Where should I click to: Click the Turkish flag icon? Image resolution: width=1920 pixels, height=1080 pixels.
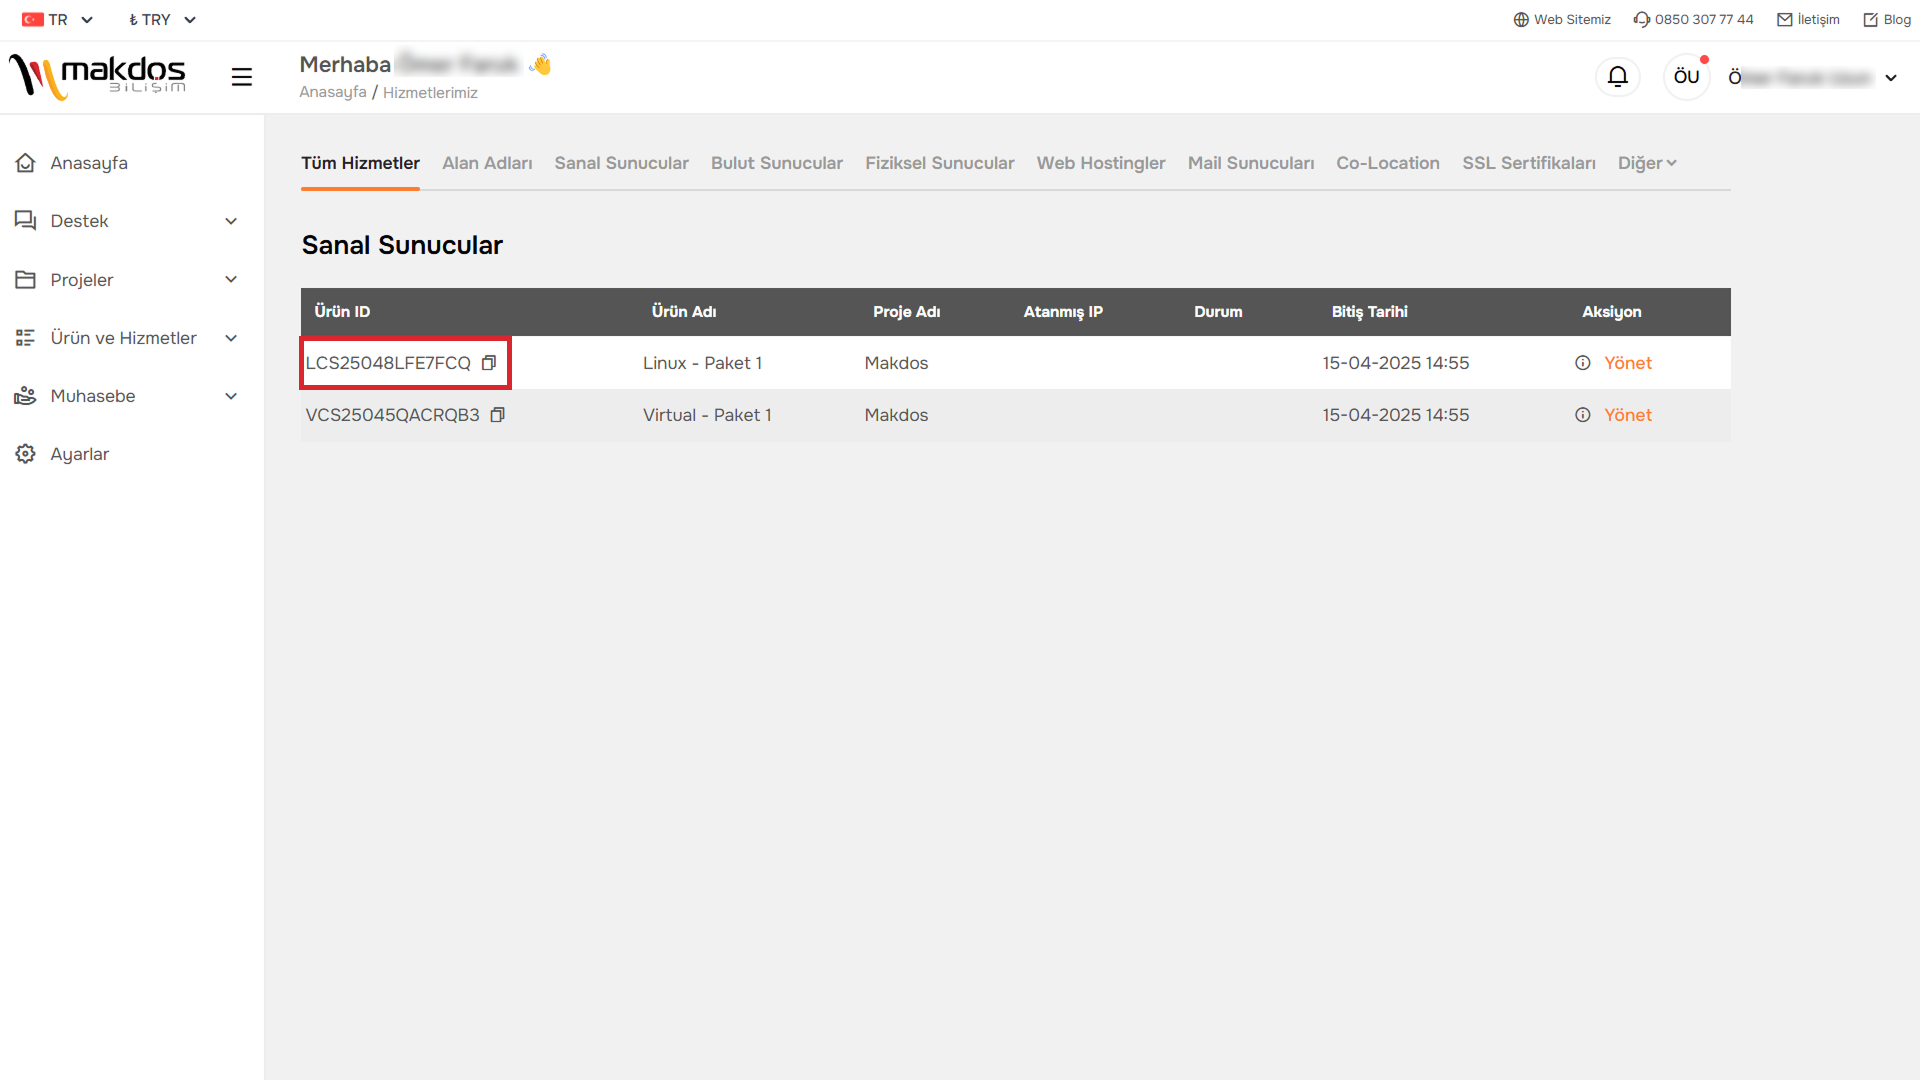tap(33, 20)
